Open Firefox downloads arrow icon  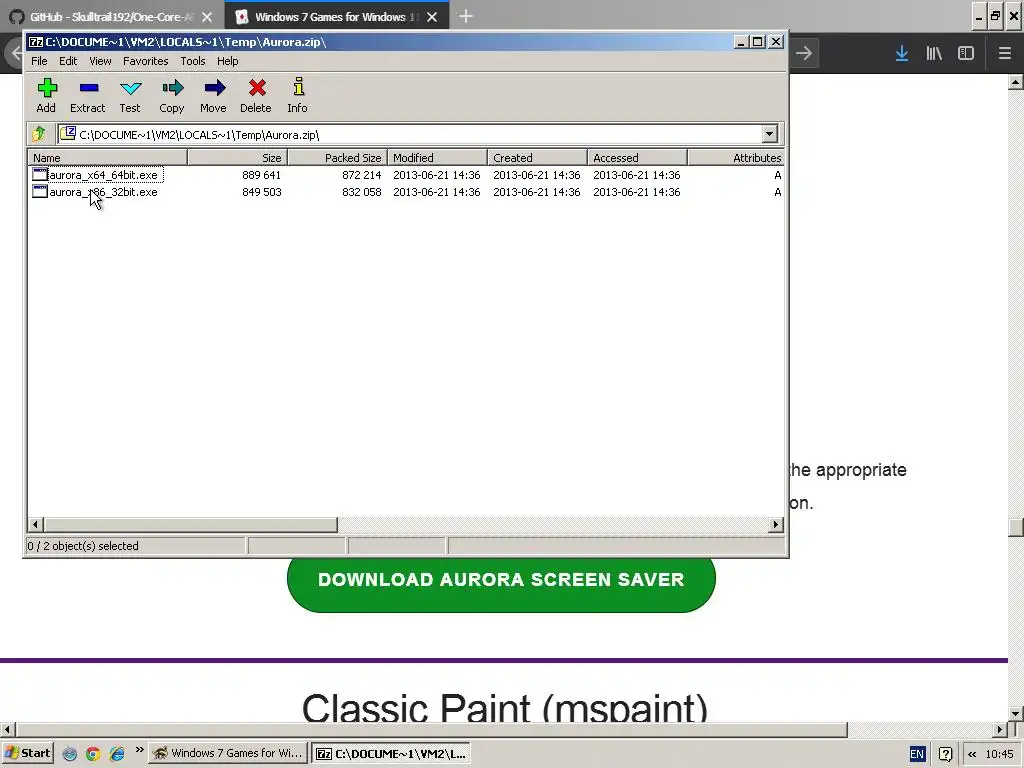pyautogui.click(x=902, y=54)
